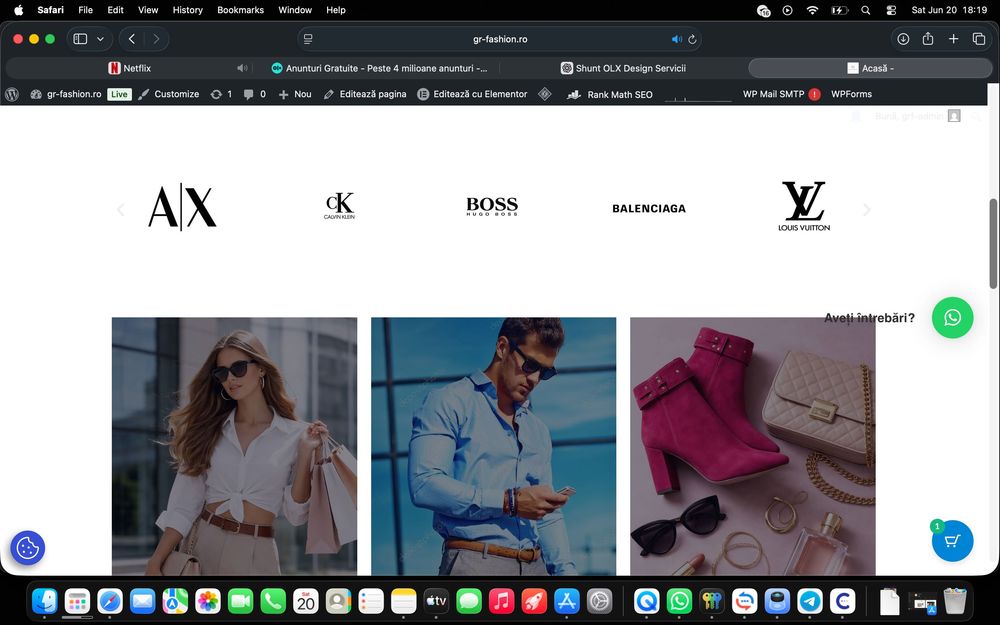Show next brands with right carousel arrow
The height and width of the screenshot is (625, 1000).
[x=866, y=209]
